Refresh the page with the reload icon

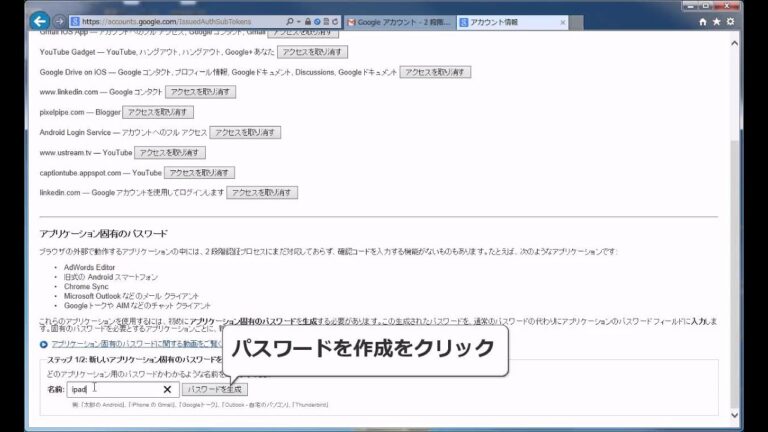[x=335, y=22]
